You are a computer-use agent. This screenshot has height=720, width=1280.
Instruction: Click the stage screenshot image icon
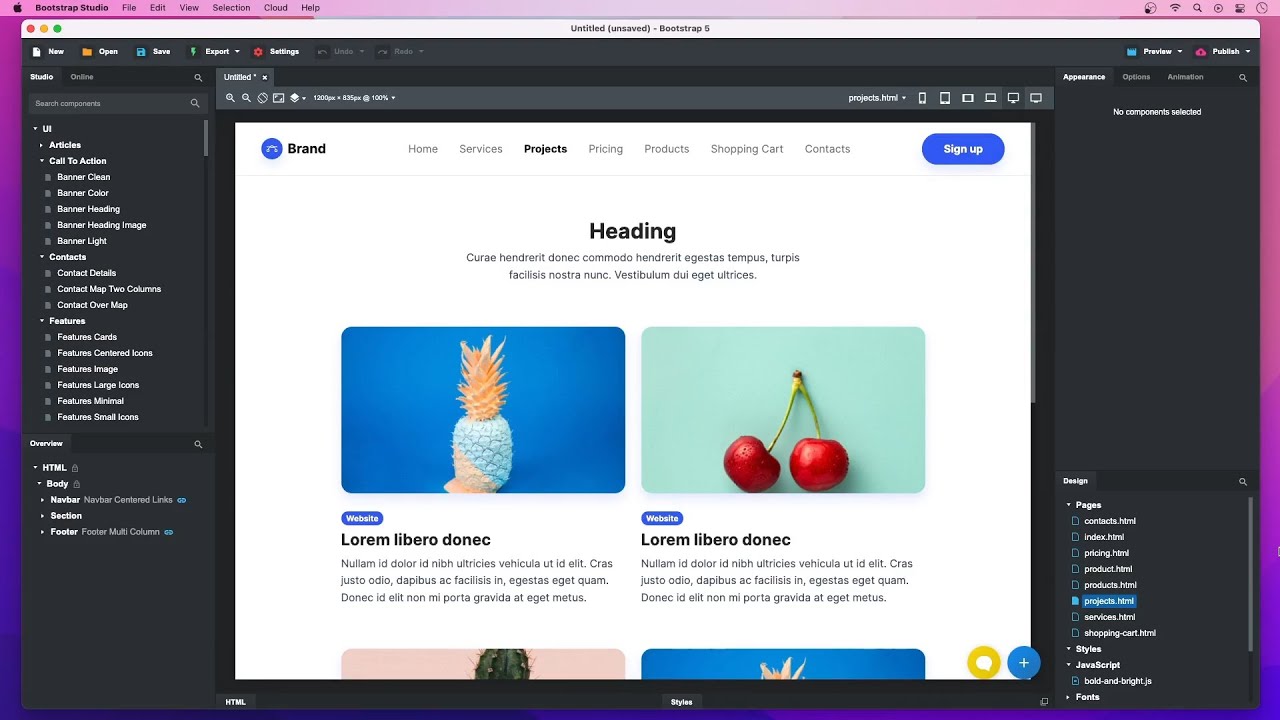tap(278, 98)
